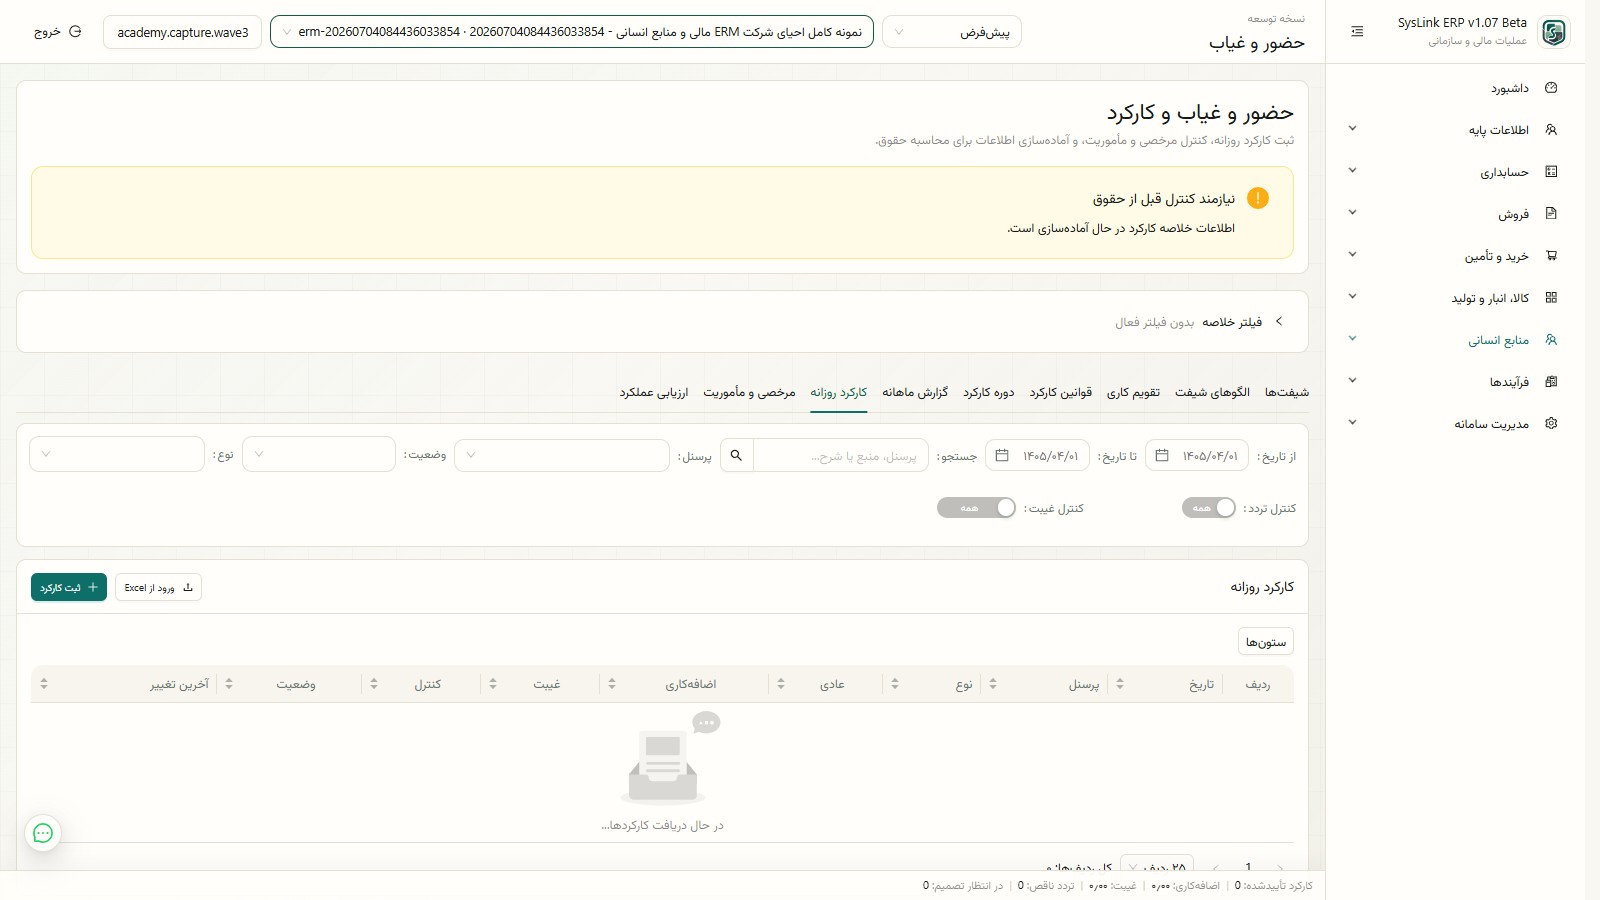
Task: Click the ثبت کارکرد button
Action: click(x=69, y=587)
